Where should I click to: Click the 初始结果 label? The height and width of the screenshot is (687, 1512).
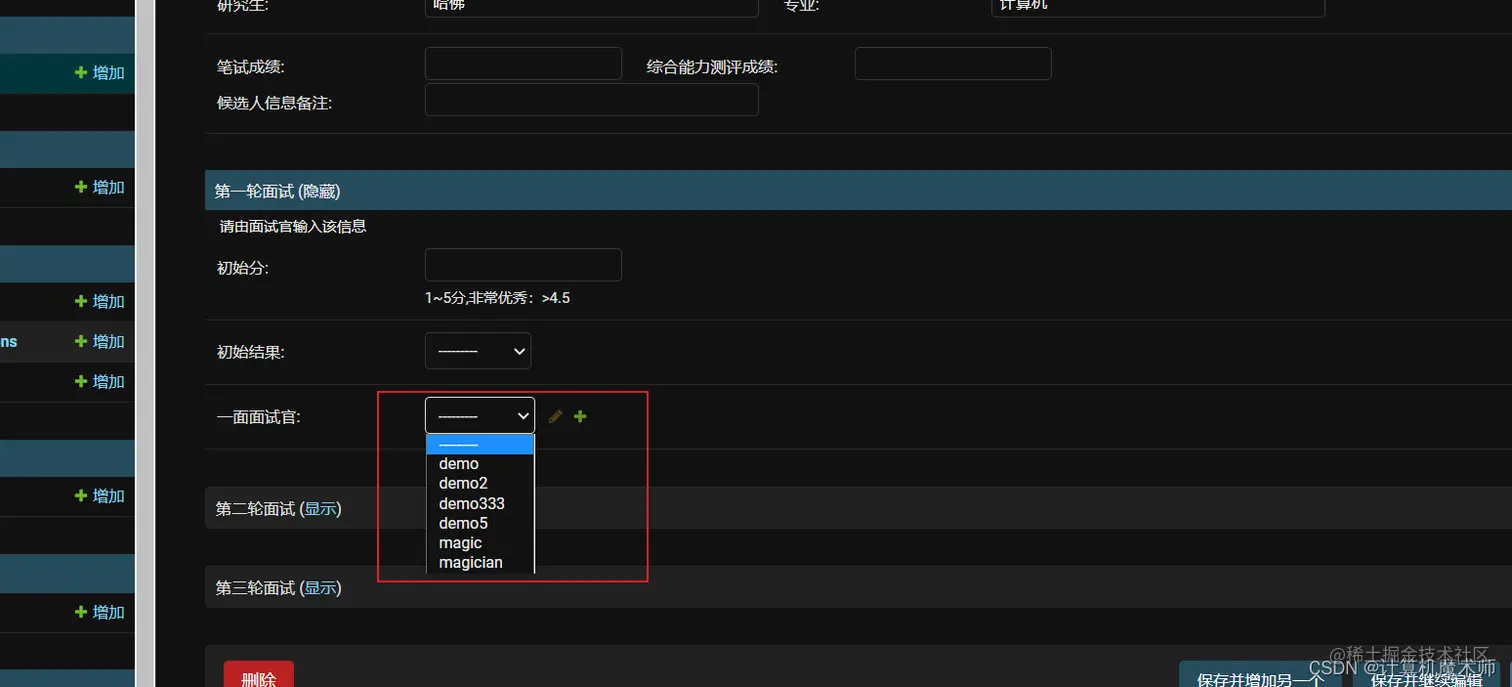point(250,352)
